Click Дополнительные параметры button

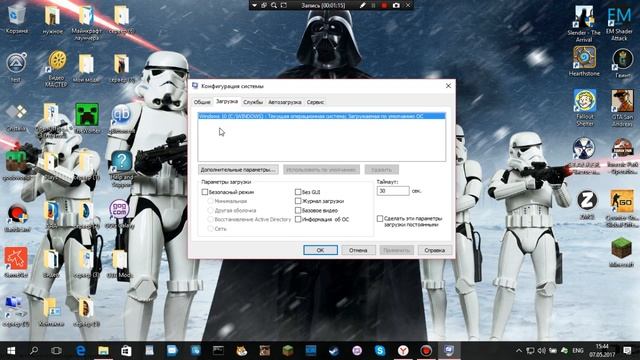238,169
